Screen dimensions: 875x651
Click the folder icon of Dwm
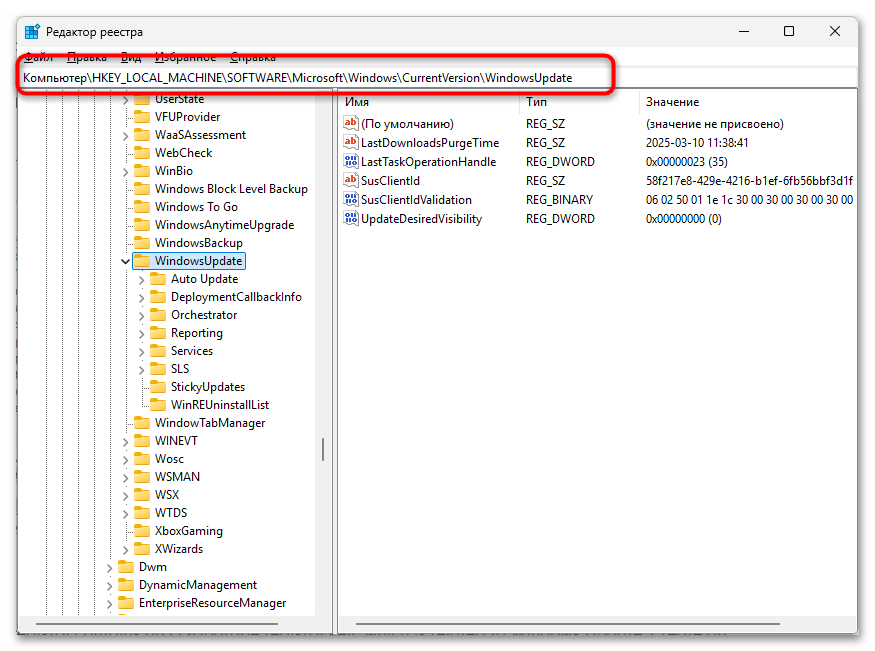(126, 567)
